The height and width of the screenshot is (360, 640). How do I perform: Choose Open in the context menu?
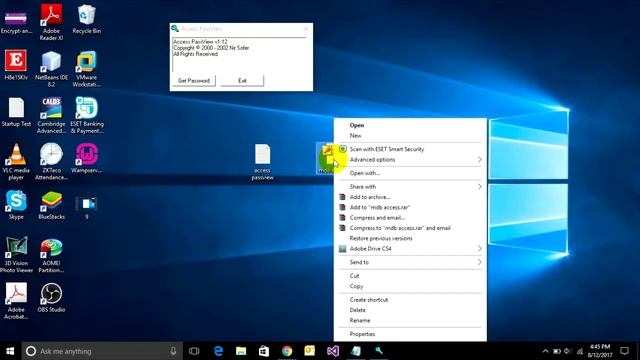click(410, 125)
